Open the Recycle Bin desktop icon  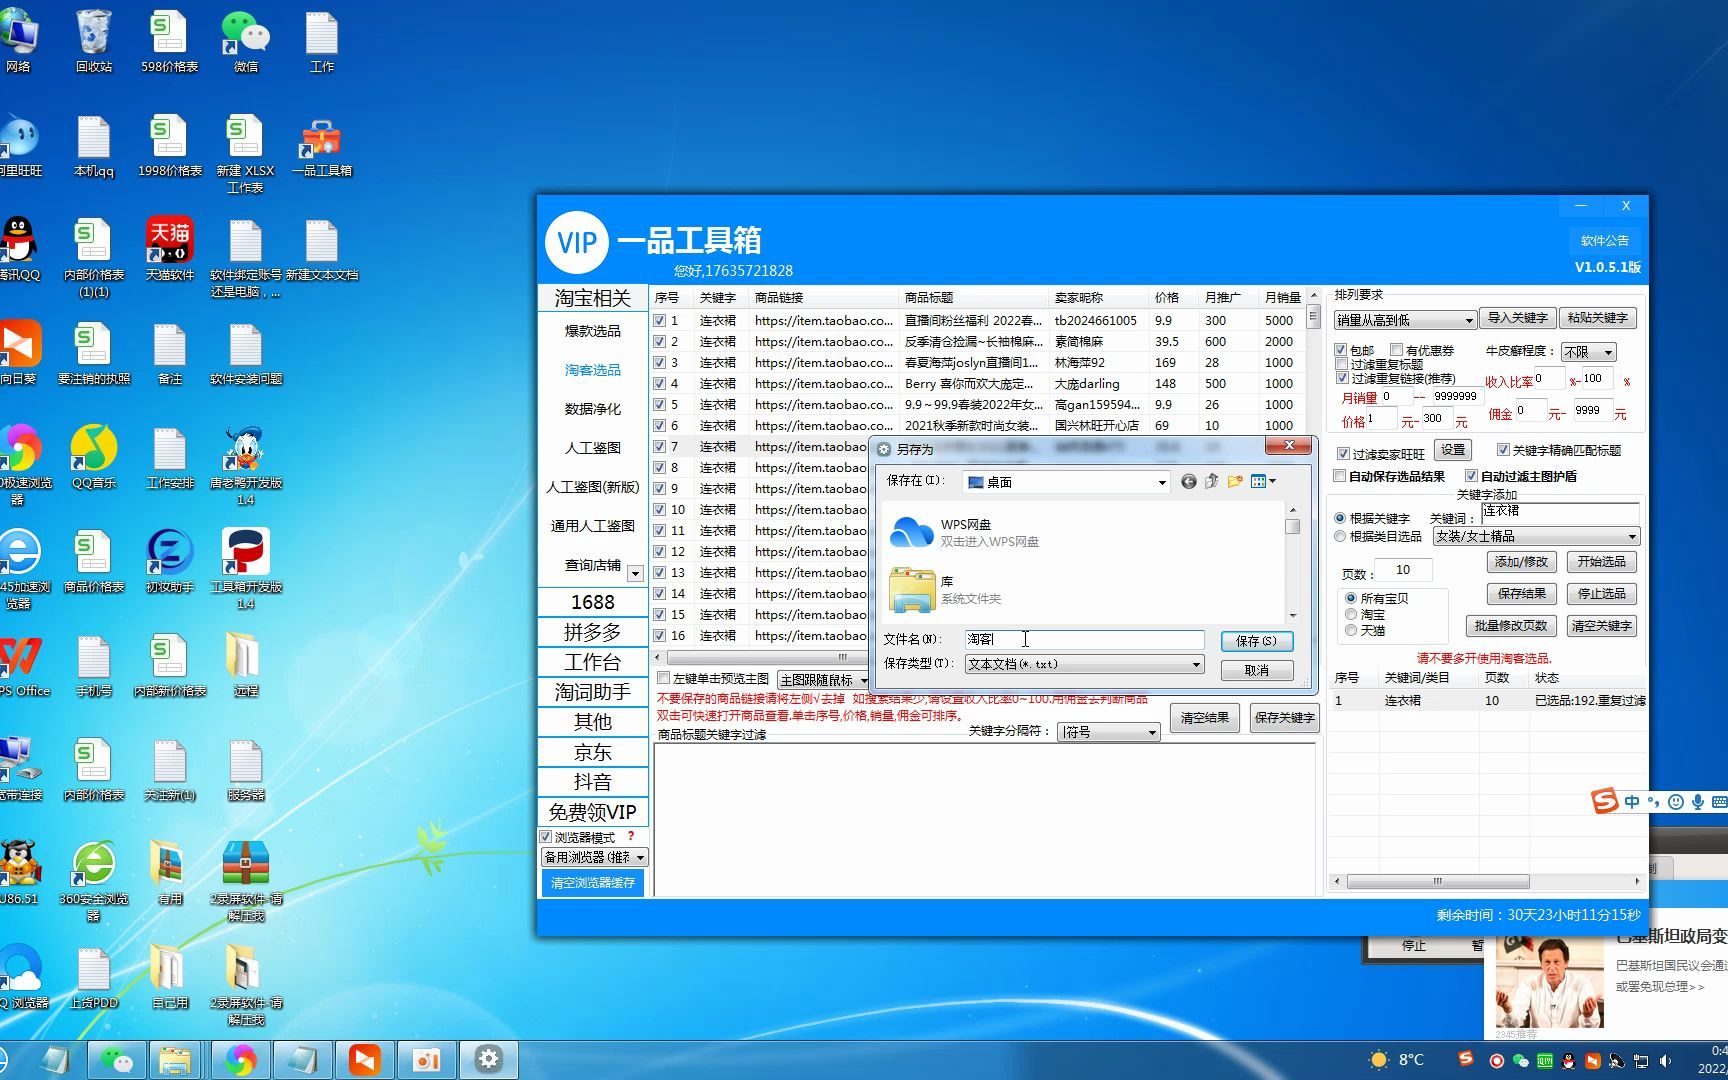93,42
